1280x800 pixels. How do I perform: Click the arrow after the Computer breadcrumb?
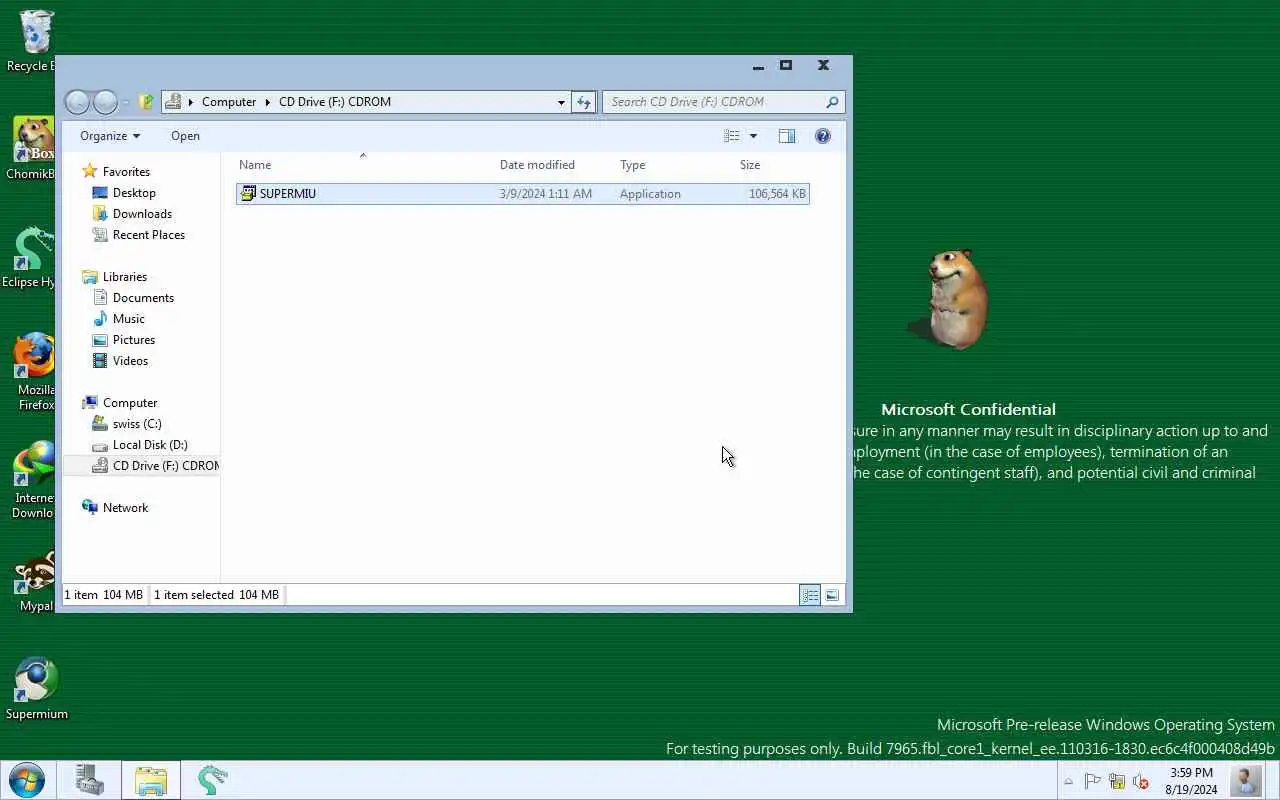tap(268, 102)
